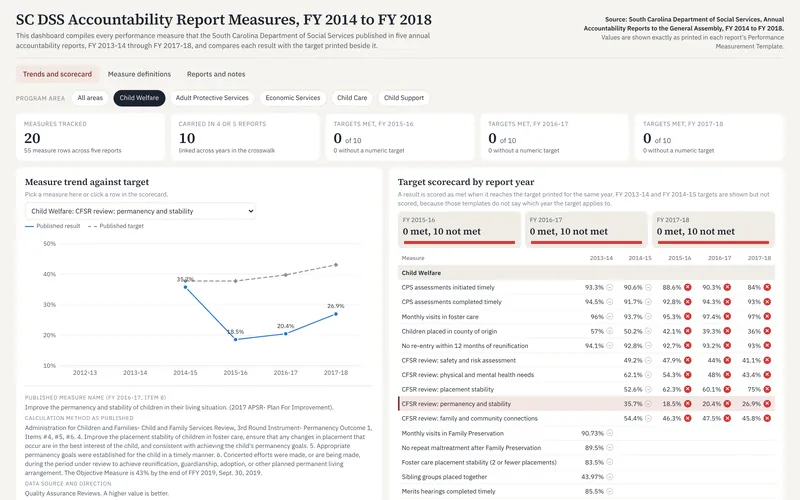The width and height of the screenshot is (800, 500).
Task: Select the All areas program filter
Action: 90,98
